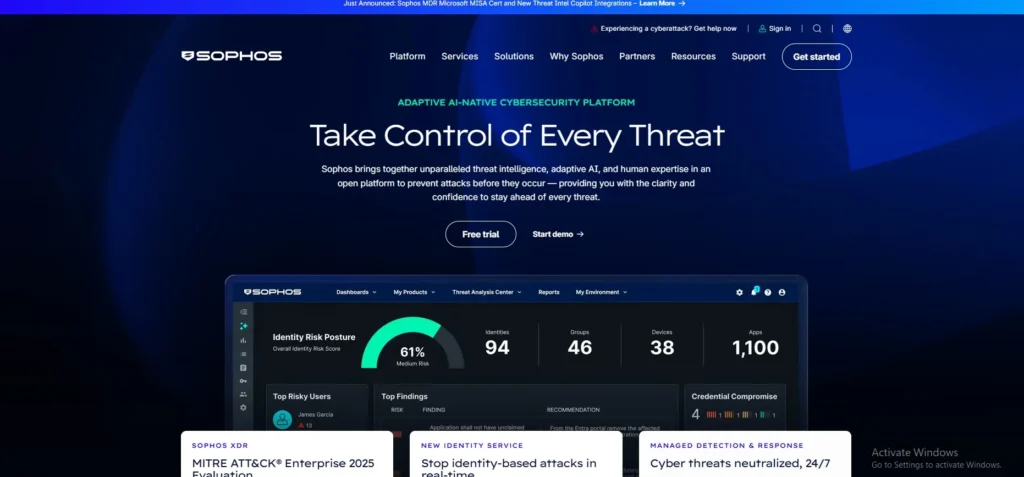Click the Apps count 1,100
1024x477 pixels.
click(x=755, y=348)
